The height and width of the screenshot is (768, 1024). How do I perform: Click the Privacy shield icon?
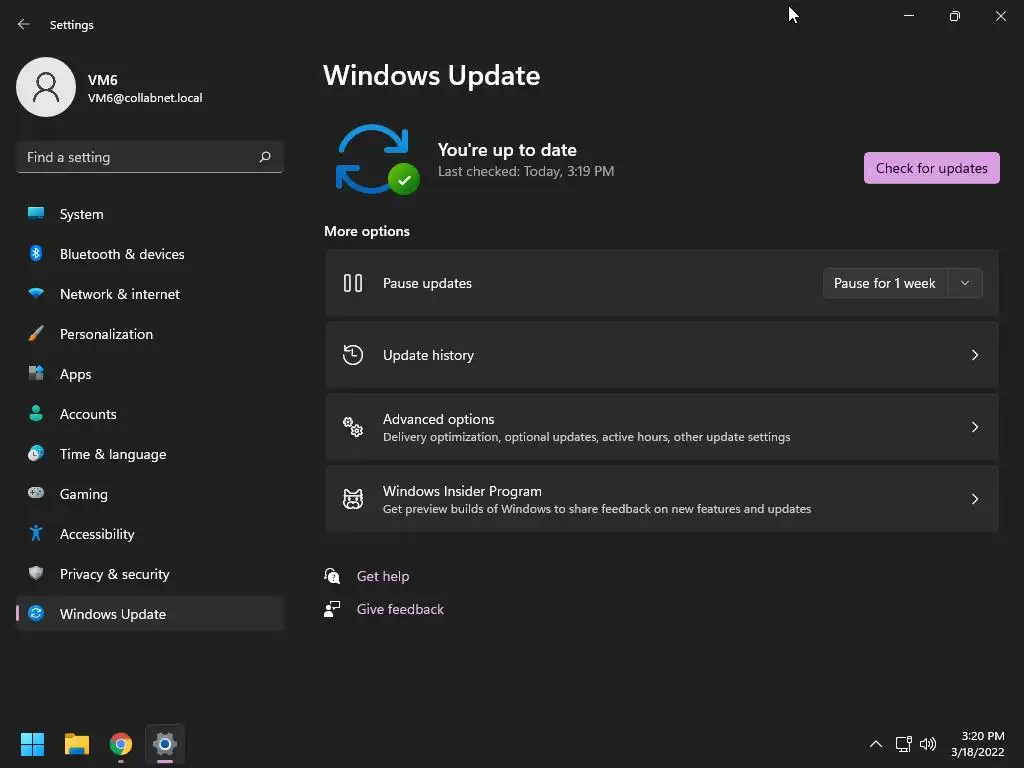point(36,573)
